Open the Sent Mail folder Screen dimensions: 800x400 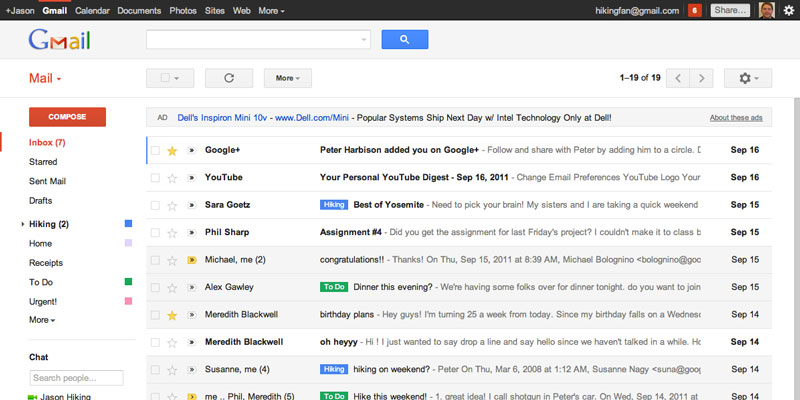[47, 181]
